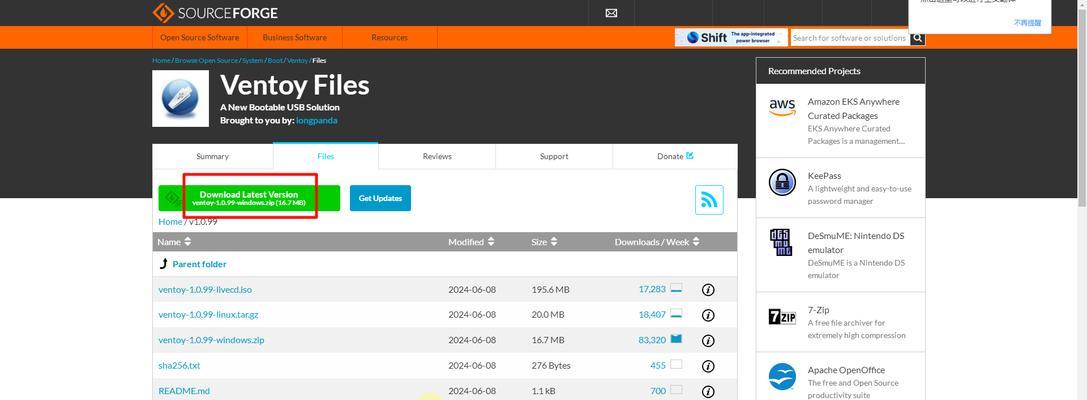Click the DeSmuME emulator icon
1087x400 pixels.
(781, 243)
